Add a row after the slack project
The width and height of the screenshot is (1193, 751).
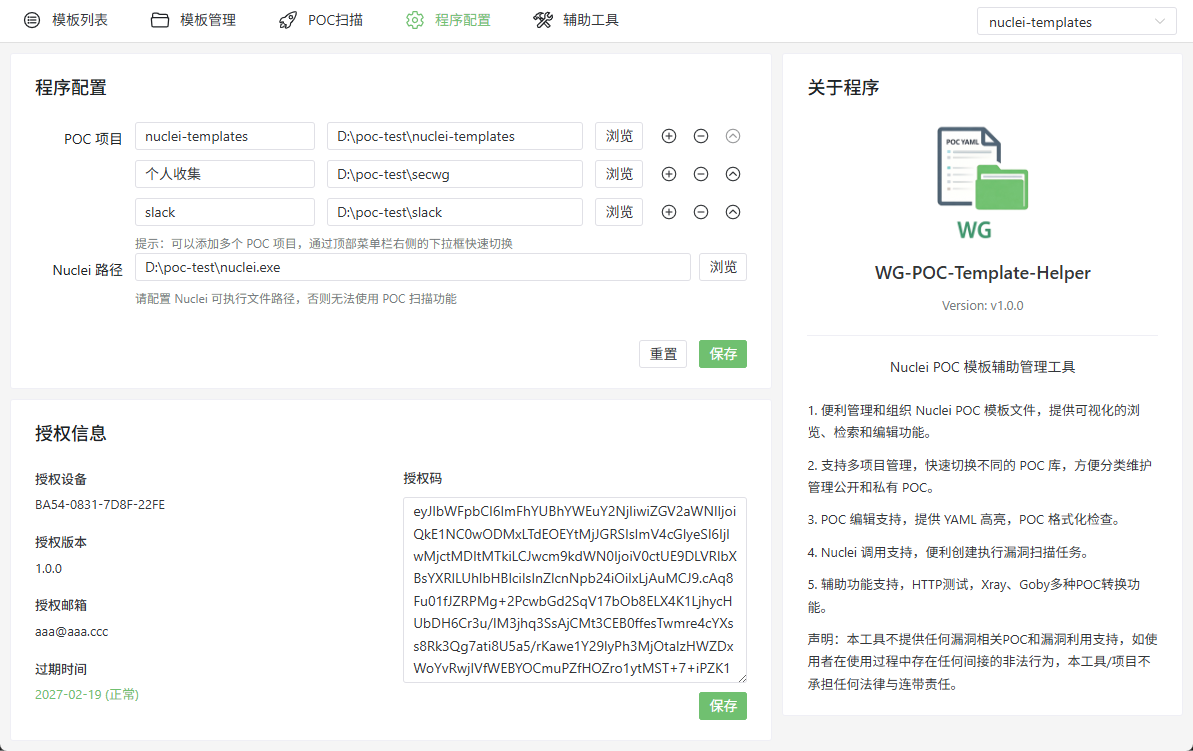[x=669, y=212]
